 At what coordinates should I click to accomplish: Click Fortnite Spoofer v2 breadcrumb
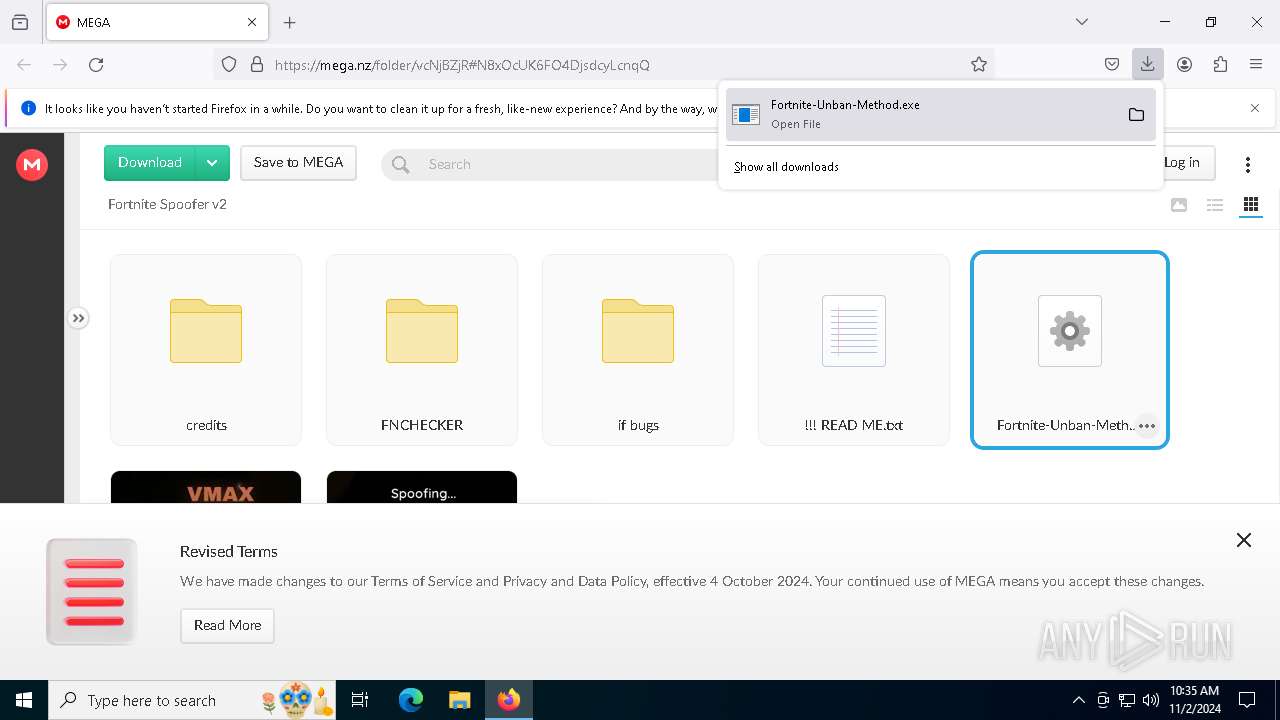(x=167, y=204)
